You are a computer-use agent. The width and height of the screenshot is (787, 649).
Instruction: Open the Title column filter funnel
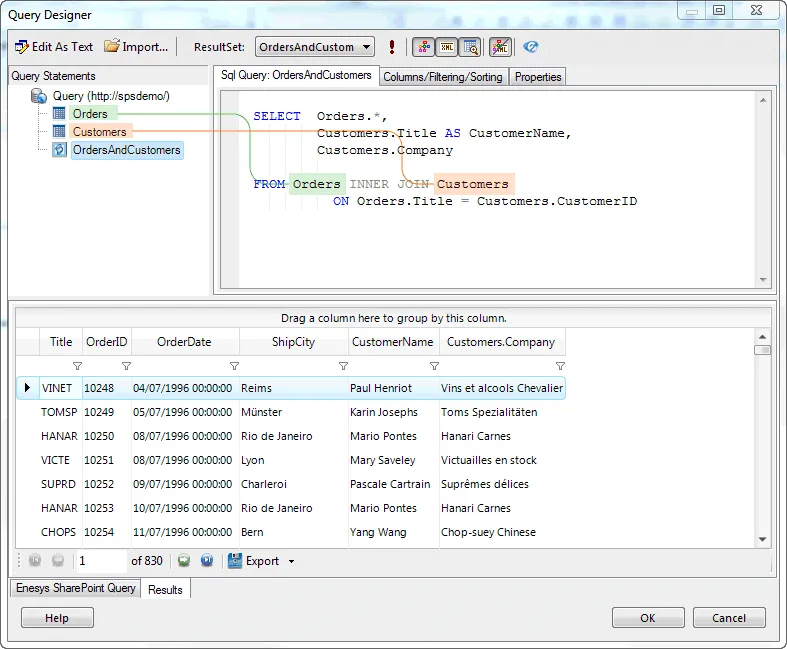pos(77,366)
